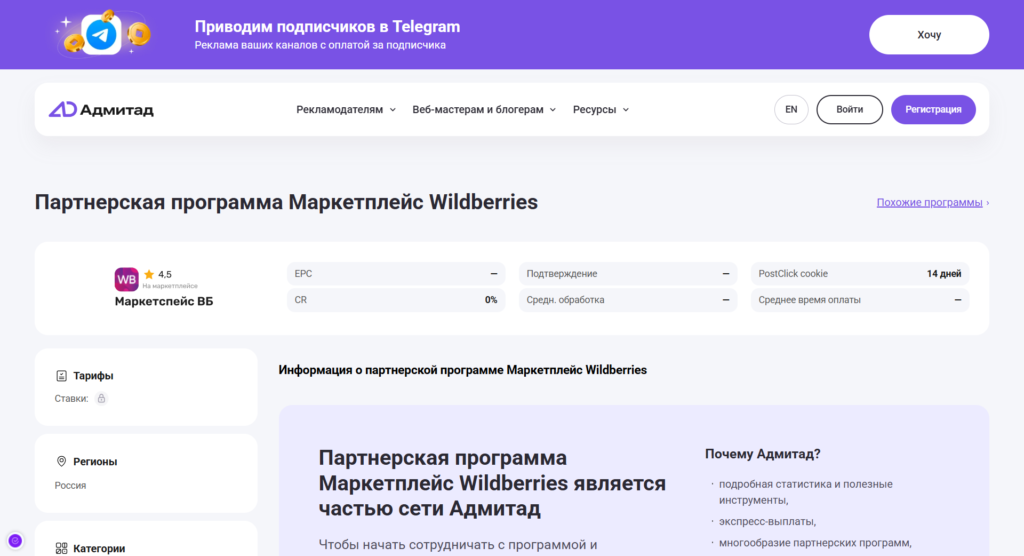The height and width of the screenshot is (556, 1024).
Task: Click the Войти login button
Action: click(850, 110)
